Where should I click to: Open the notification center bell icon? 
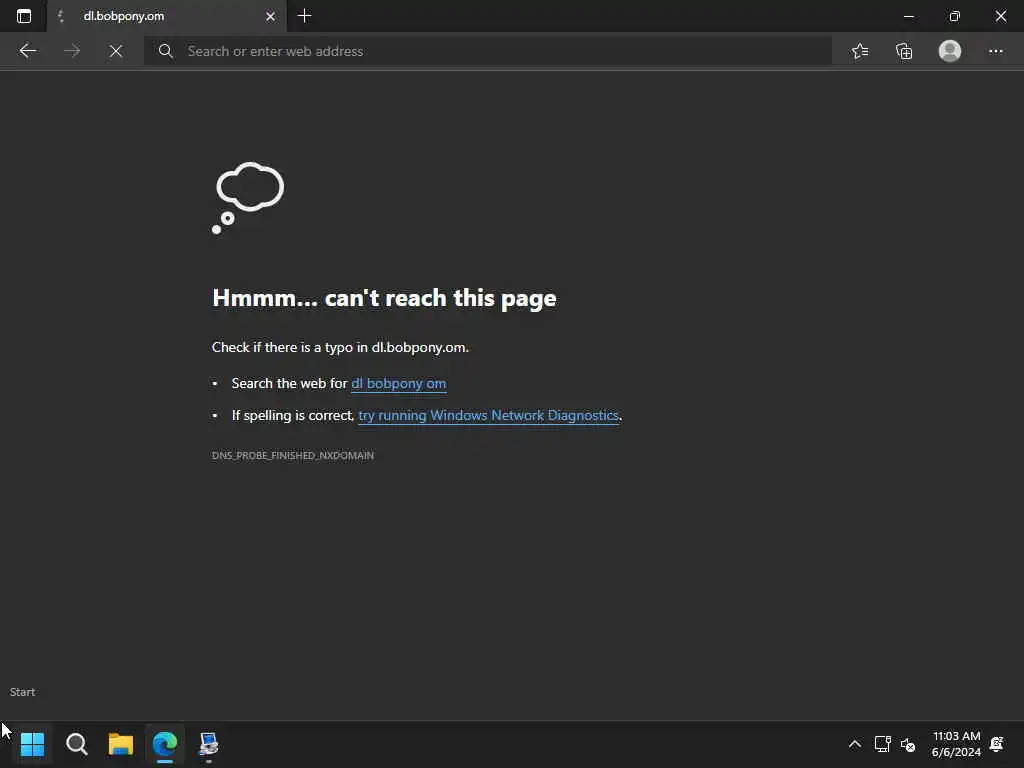[x=997, y=744]
